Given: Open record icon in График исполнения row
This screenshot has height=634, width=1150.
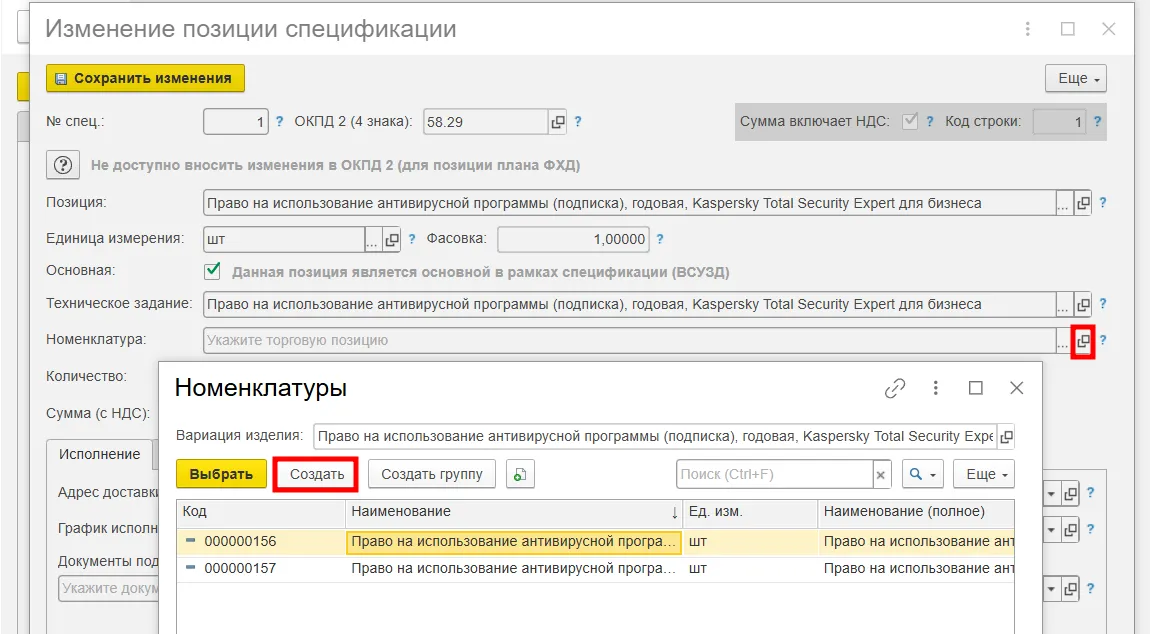Looking at the screenshot, I should 1070,529.
